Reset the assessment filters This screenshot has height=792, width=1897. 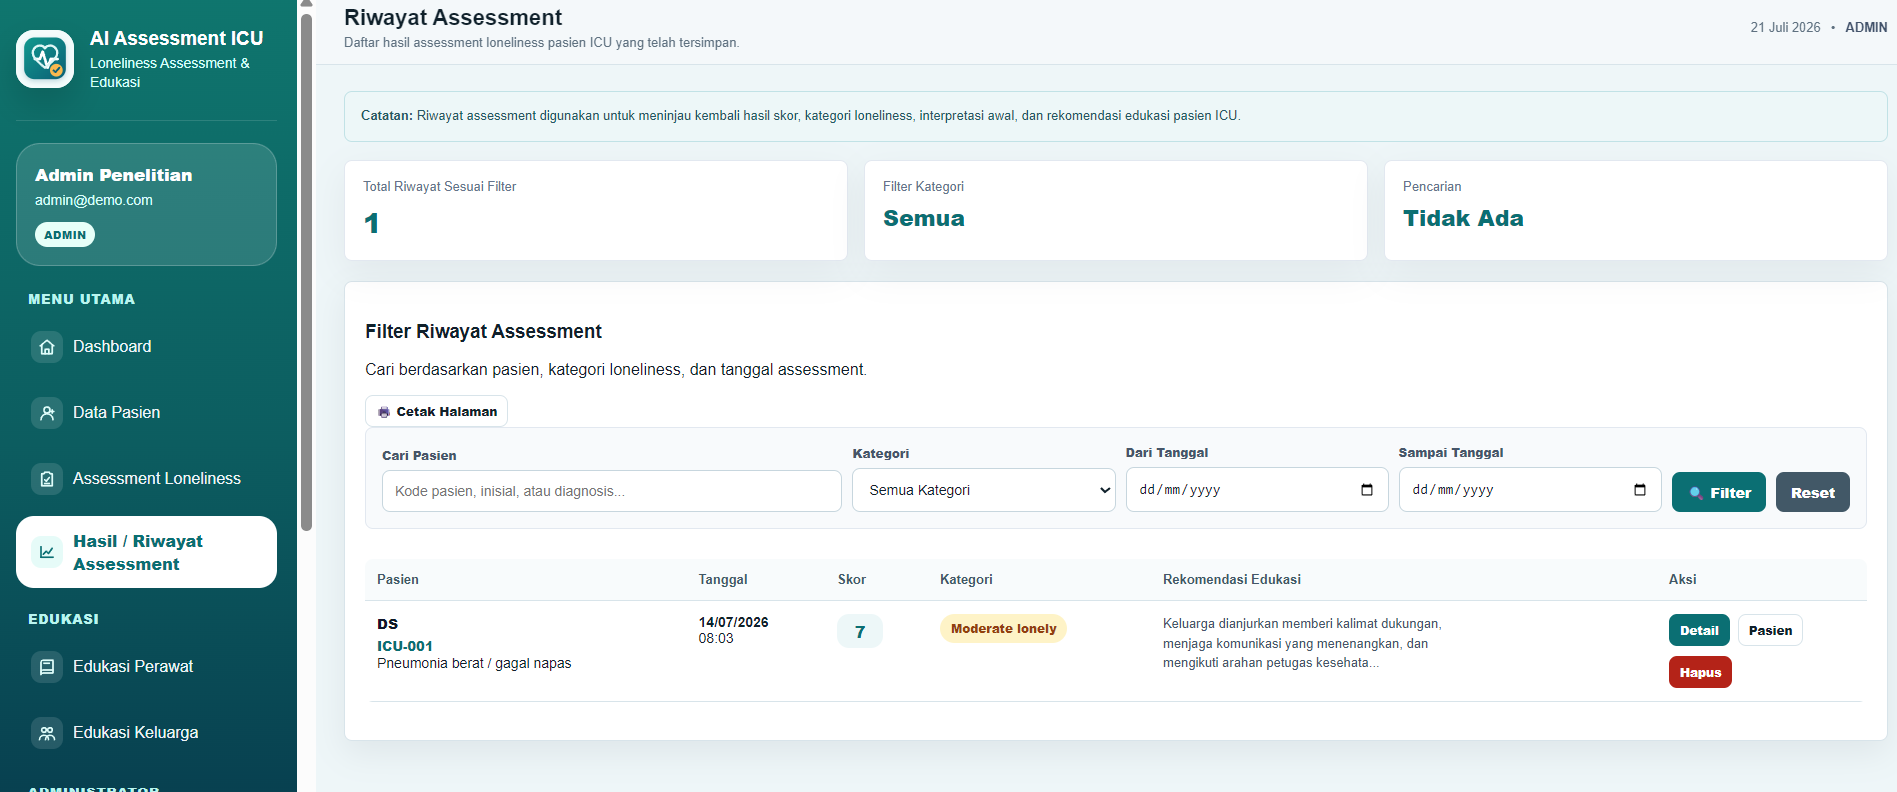[x=1813, y=492]
